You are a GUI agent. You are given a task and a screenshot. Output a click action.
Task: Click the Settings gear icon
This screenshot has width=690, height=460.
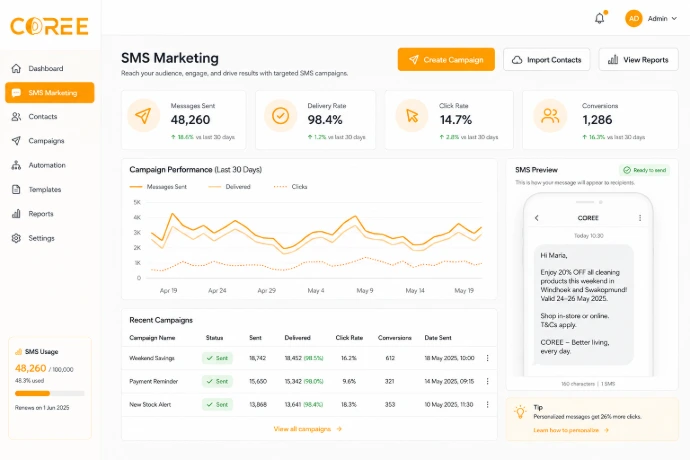[16, 238]
